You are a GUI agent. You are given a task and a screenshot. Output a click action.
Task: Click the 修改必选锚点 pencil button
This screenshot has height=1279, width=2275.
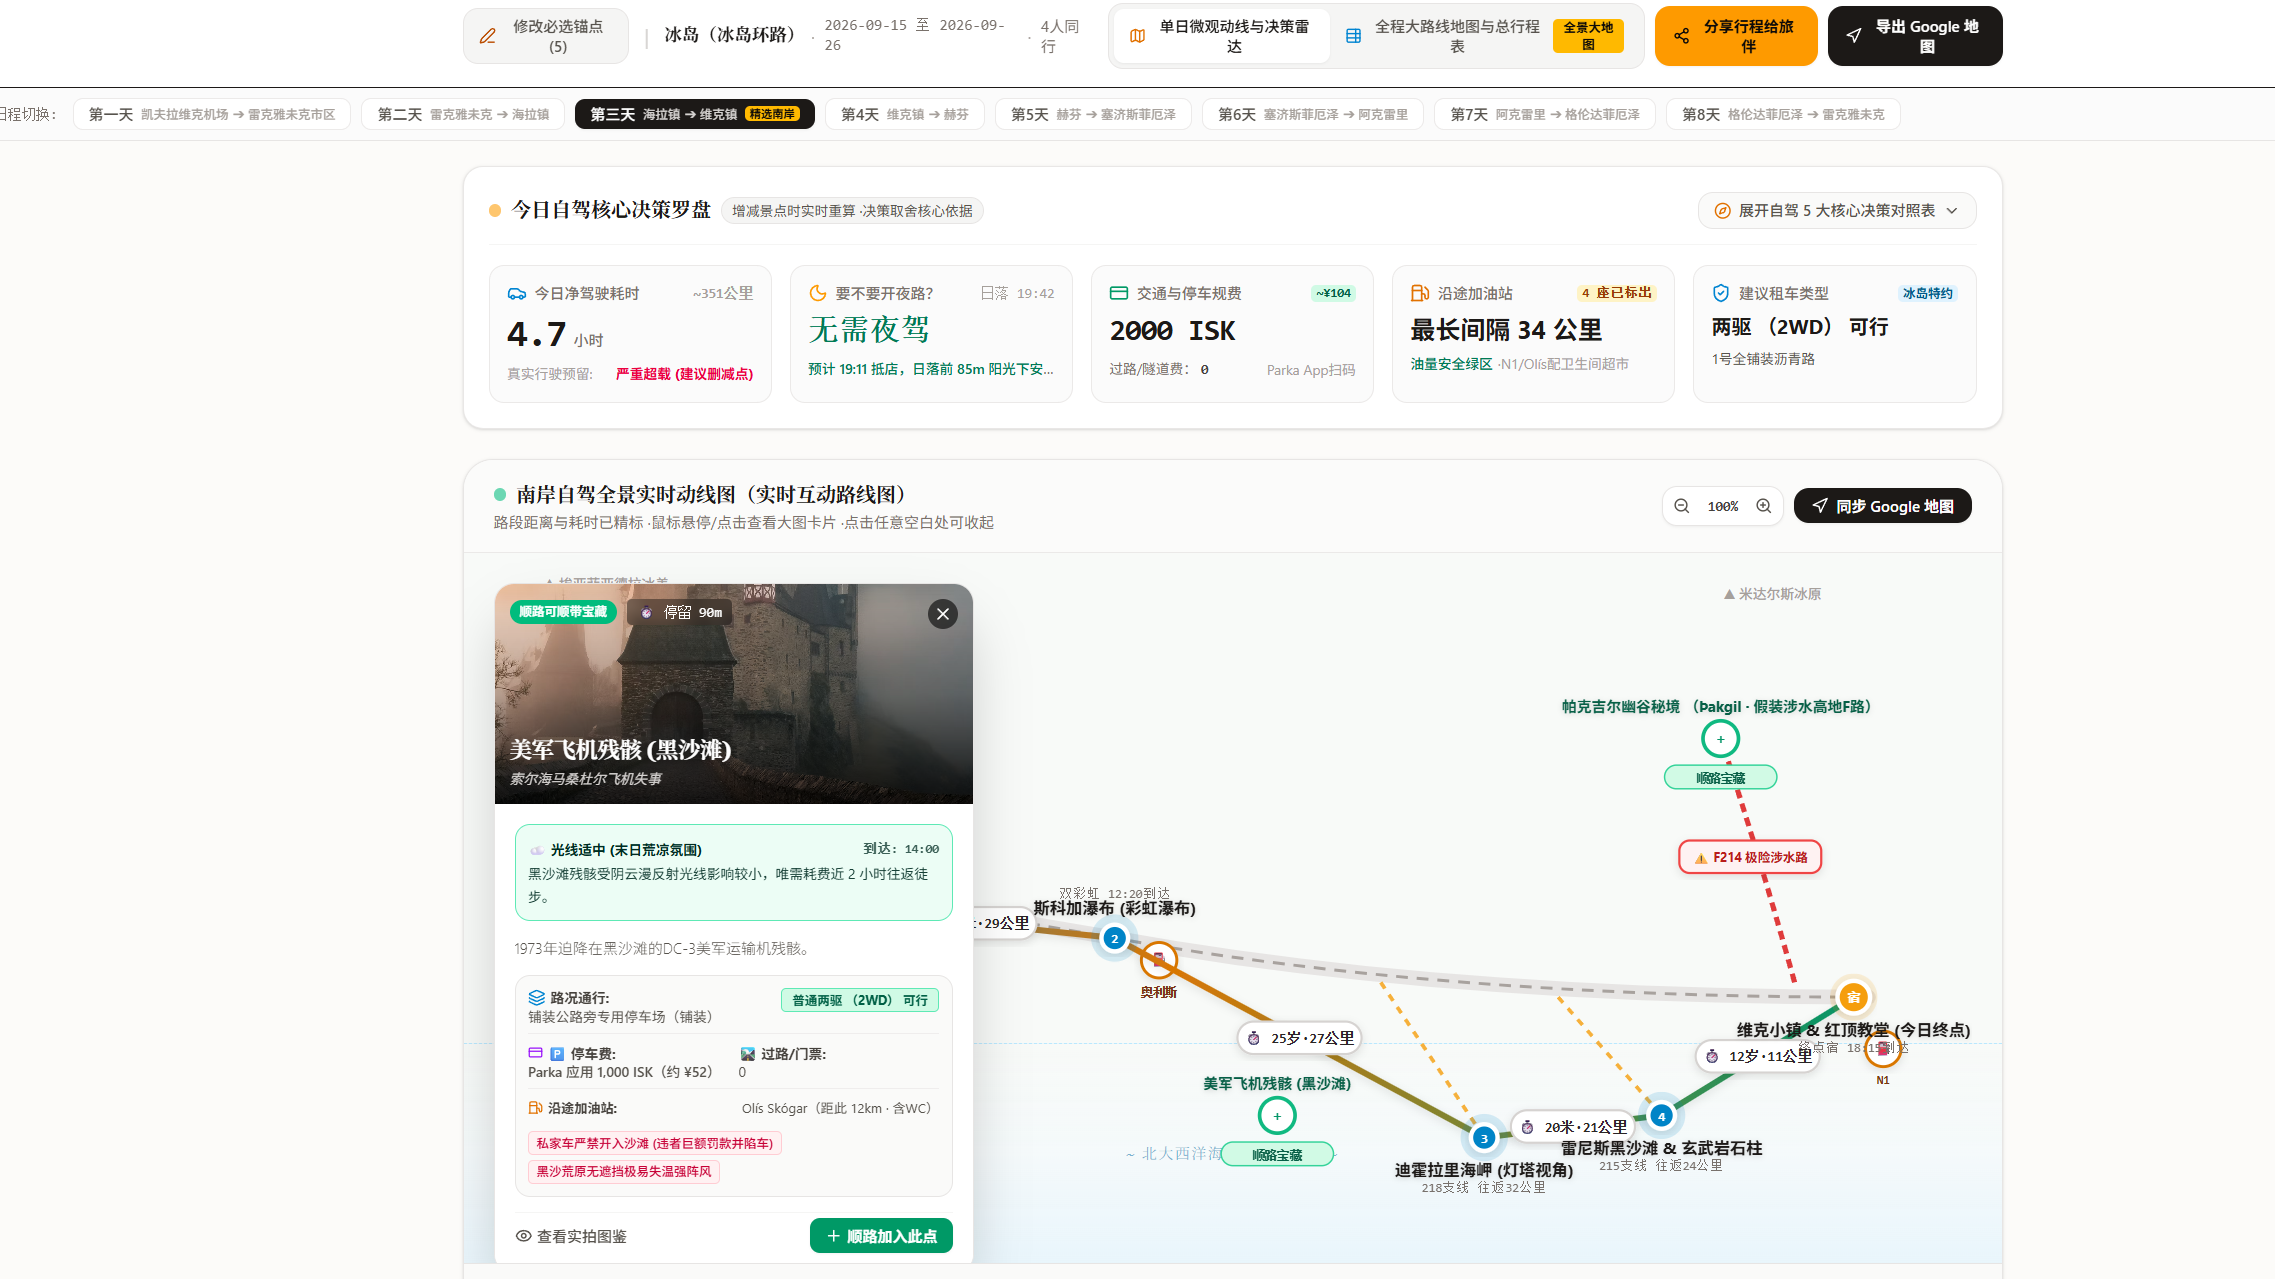(x=545, y=36)
